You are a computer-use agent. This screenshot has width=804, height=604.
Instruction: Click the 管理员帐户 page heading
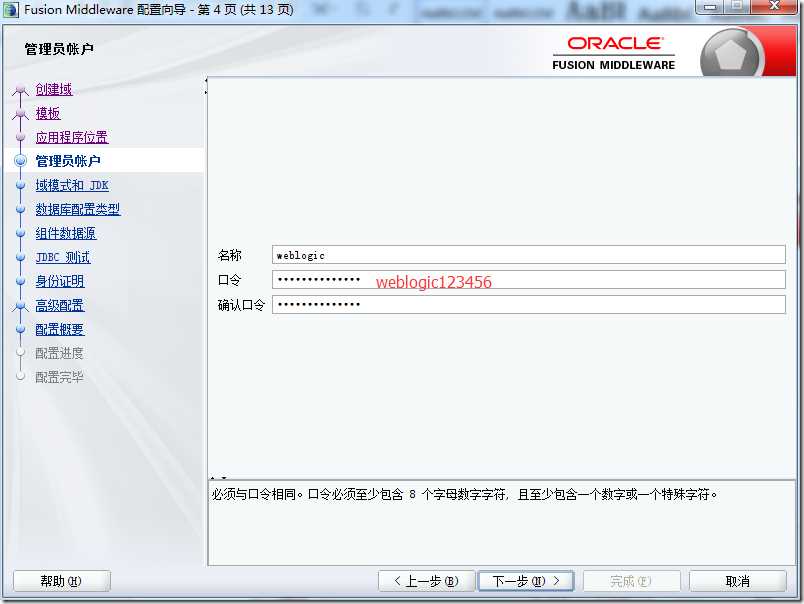point(59,49)
